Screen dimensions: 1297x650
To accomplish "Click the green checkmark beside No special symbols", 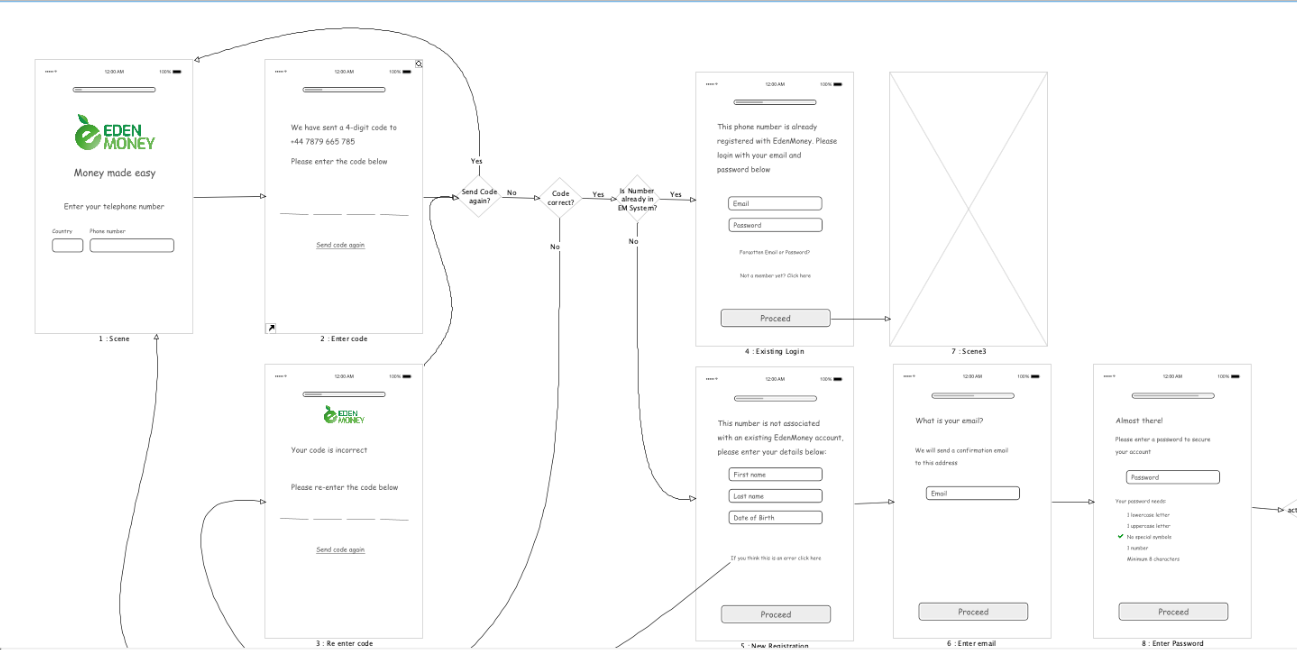I will coord(1121,537).
